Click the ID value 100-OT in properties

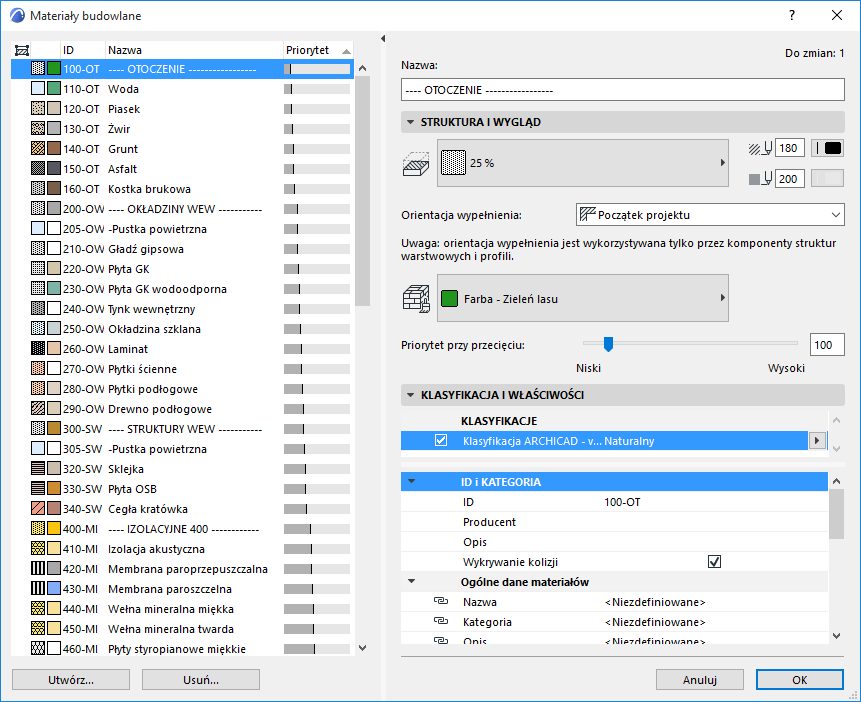click(x=622, y=502)
